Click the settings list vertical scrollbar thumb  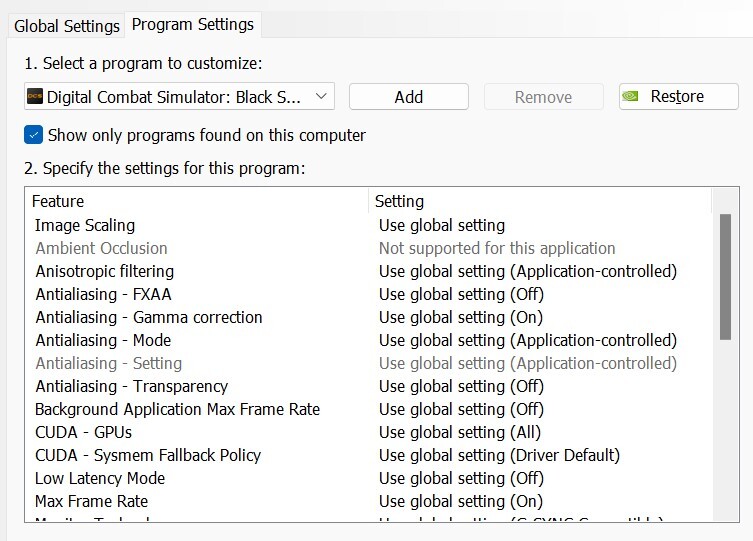click(725, 277)
